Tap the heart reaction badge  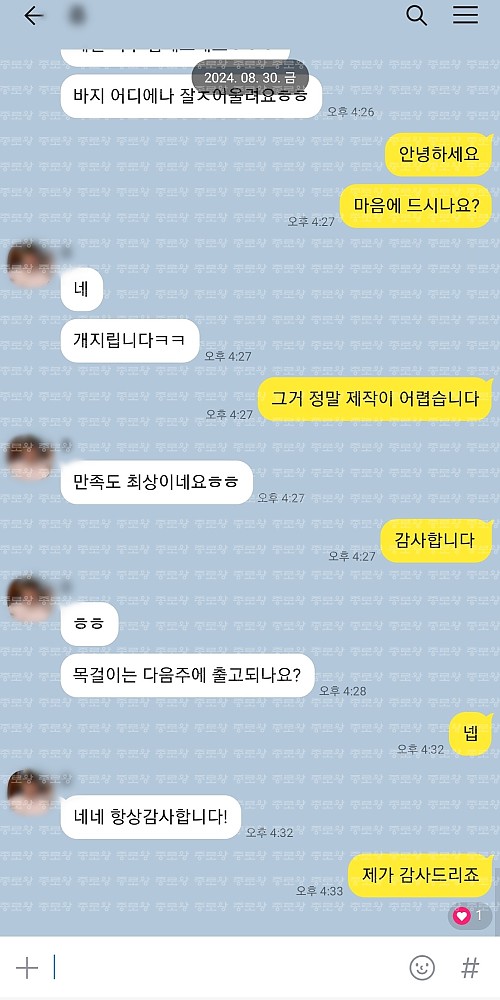(x=470, y=916)
